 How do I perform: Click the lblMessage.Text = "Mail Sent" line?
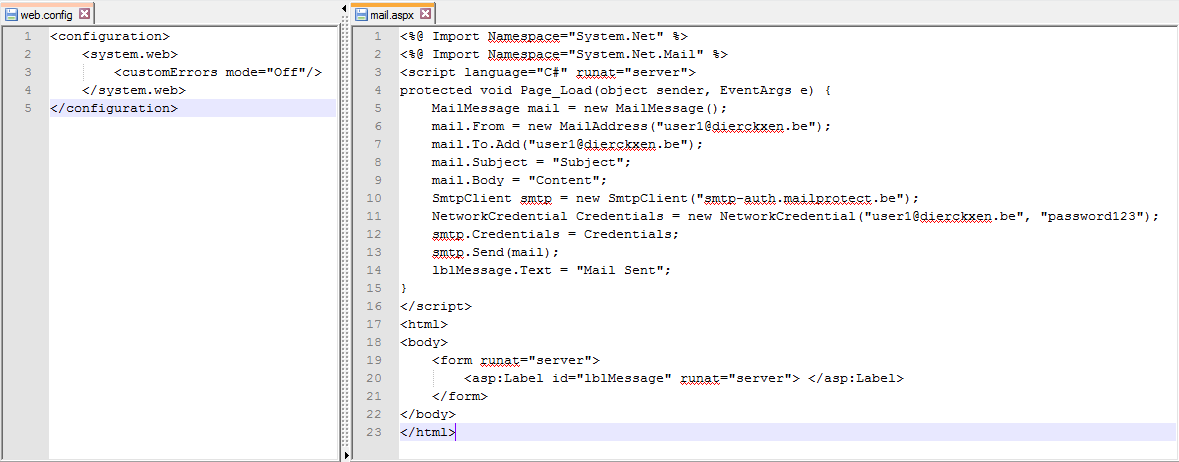[x=551, y=271]
